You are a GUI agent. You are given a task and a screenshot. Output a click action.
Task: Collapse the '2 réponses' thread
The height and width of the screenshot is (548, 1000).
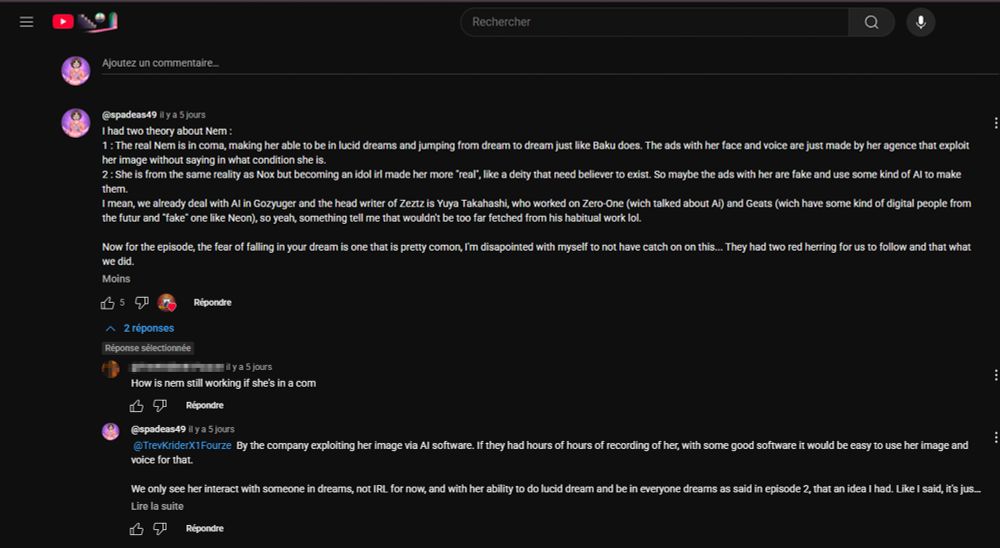point(140,328)
